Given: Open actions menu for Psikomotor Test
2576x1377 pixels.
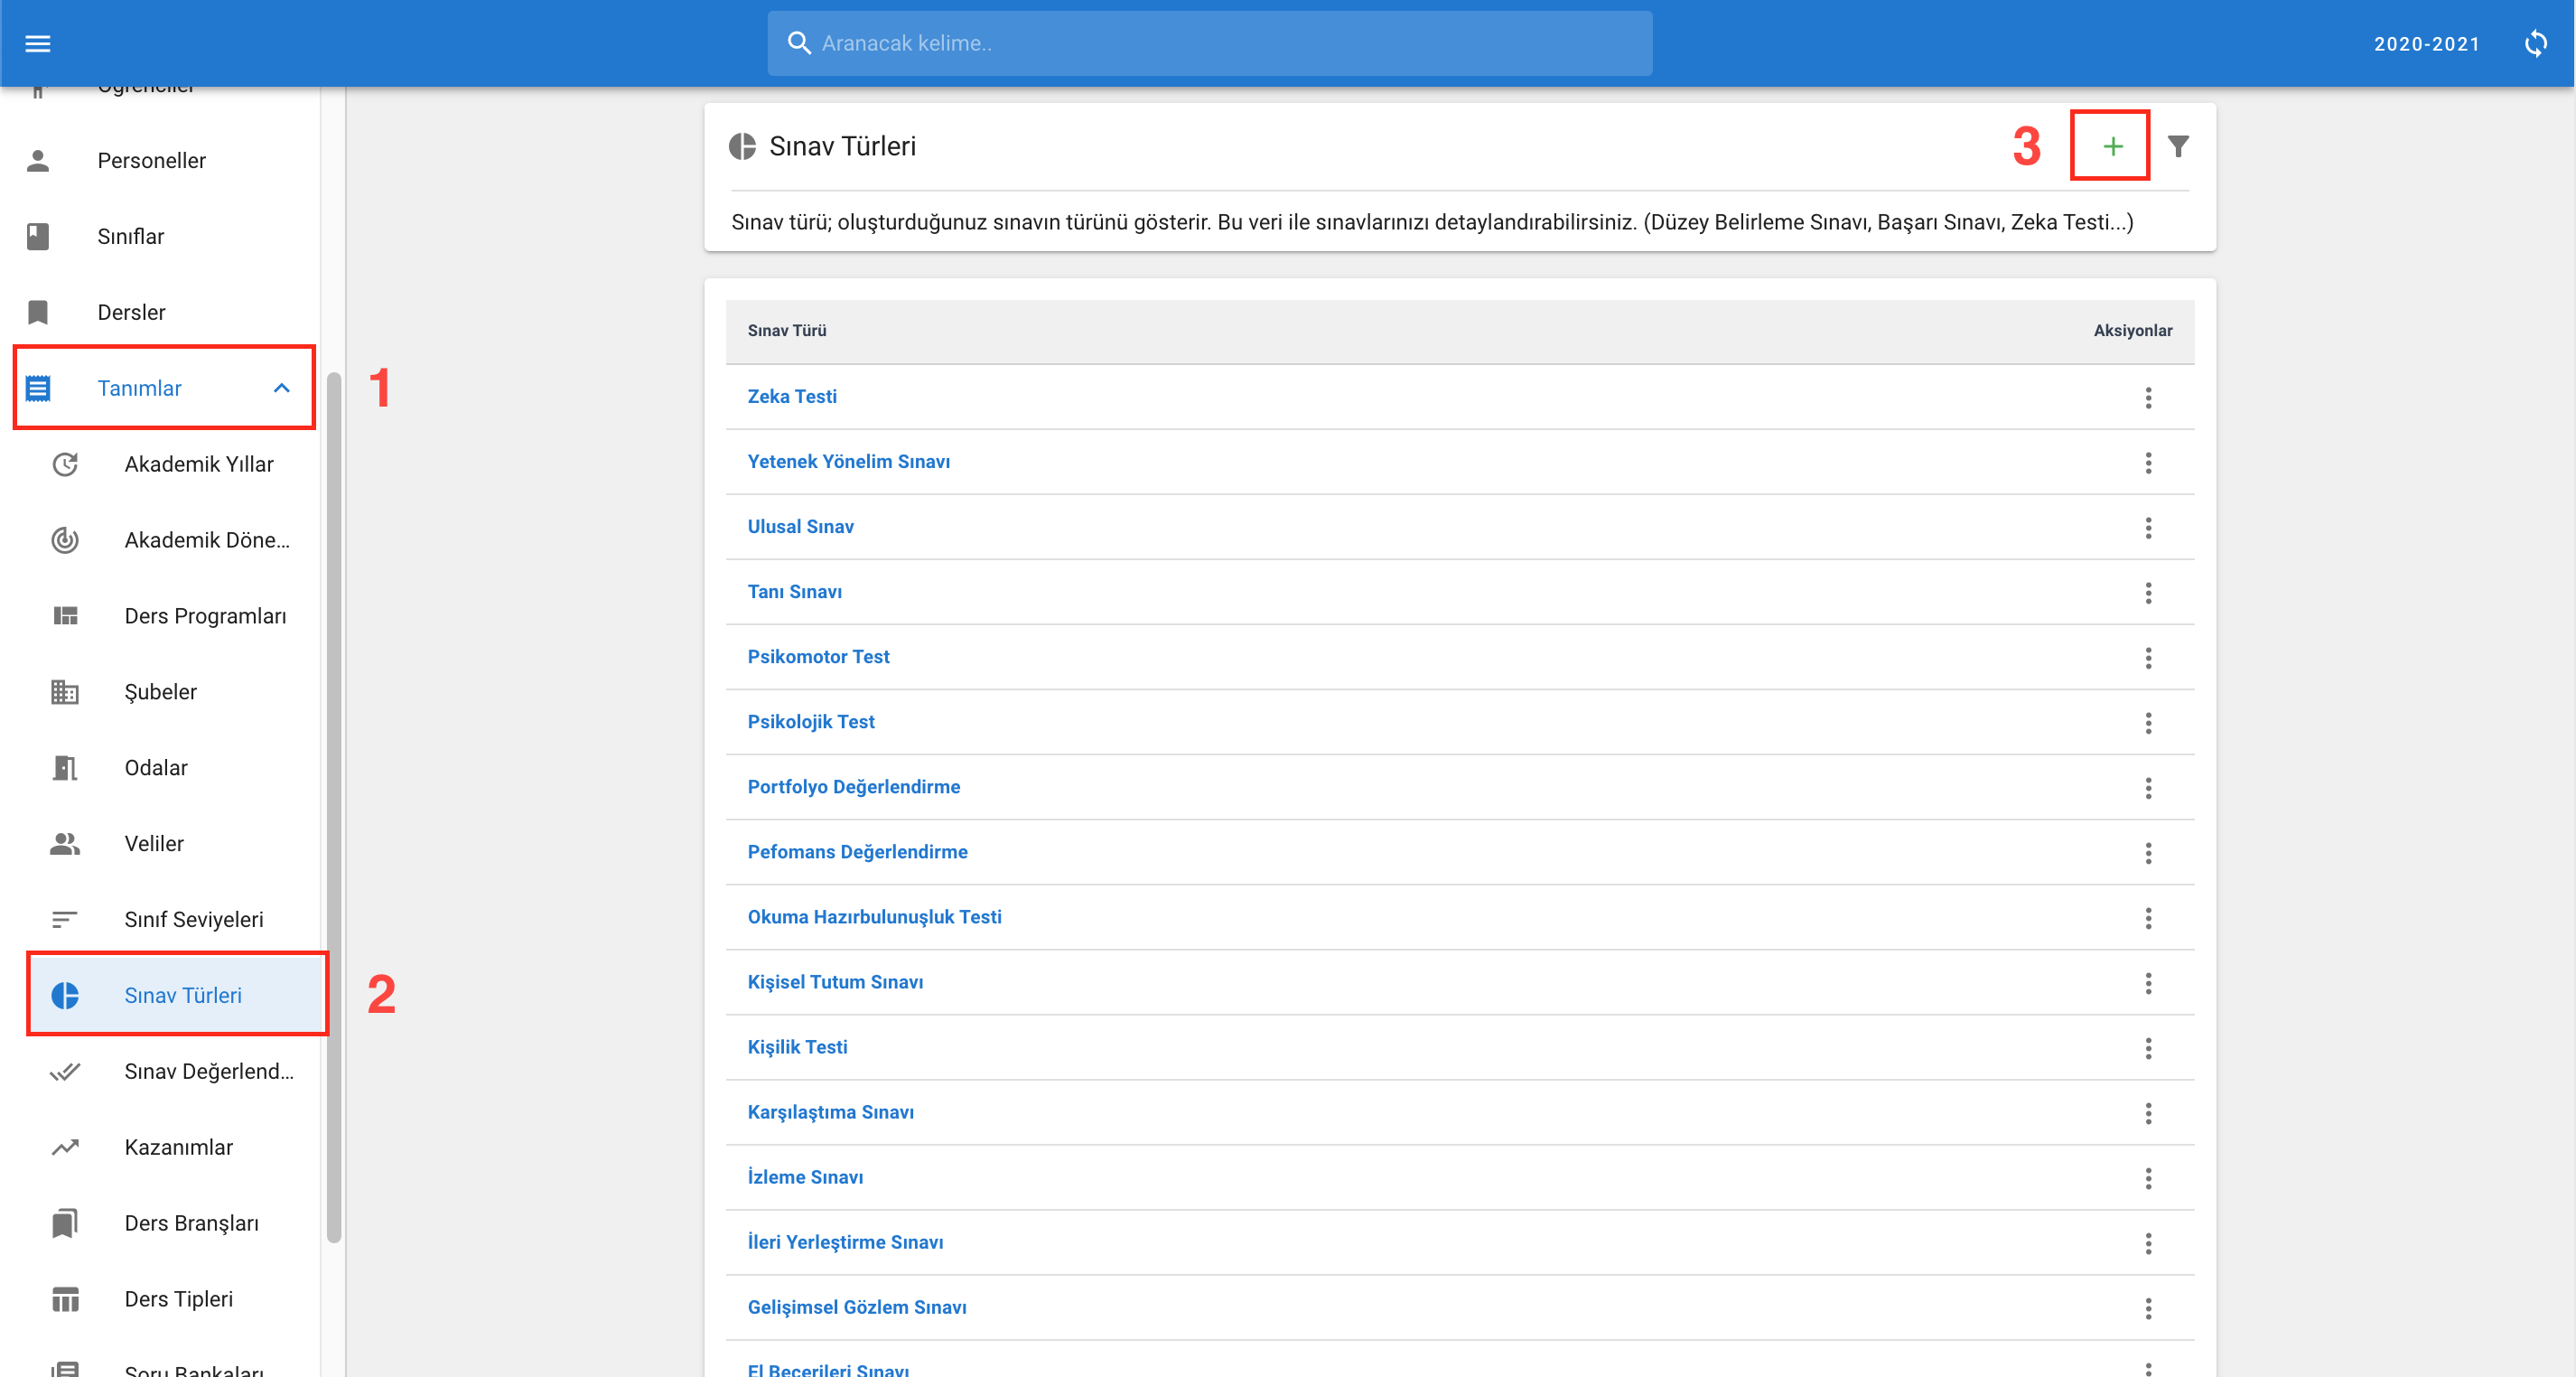Looking at the screenshot, I should [x=2148, y=657].
